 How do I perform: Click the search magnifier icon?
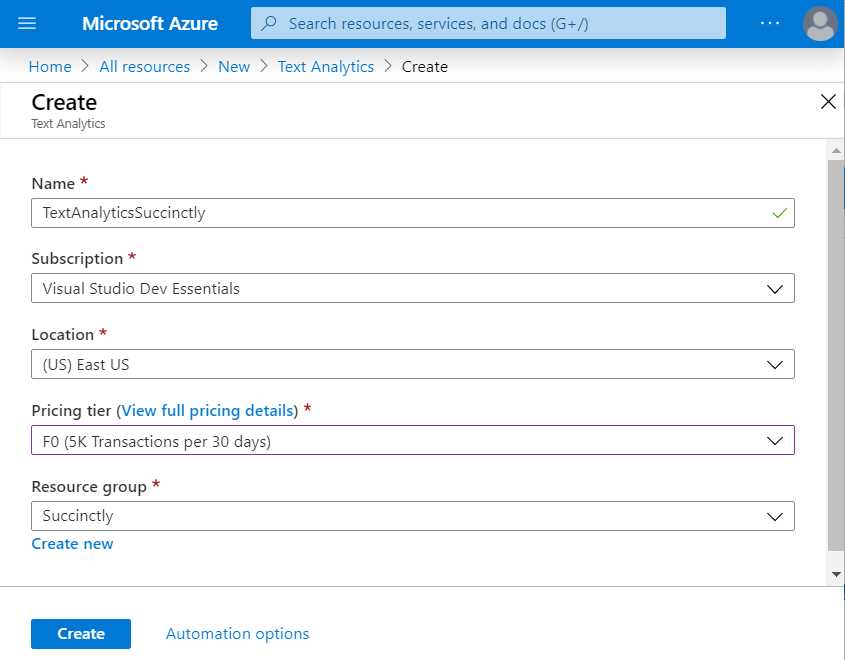tap(267, 23)
